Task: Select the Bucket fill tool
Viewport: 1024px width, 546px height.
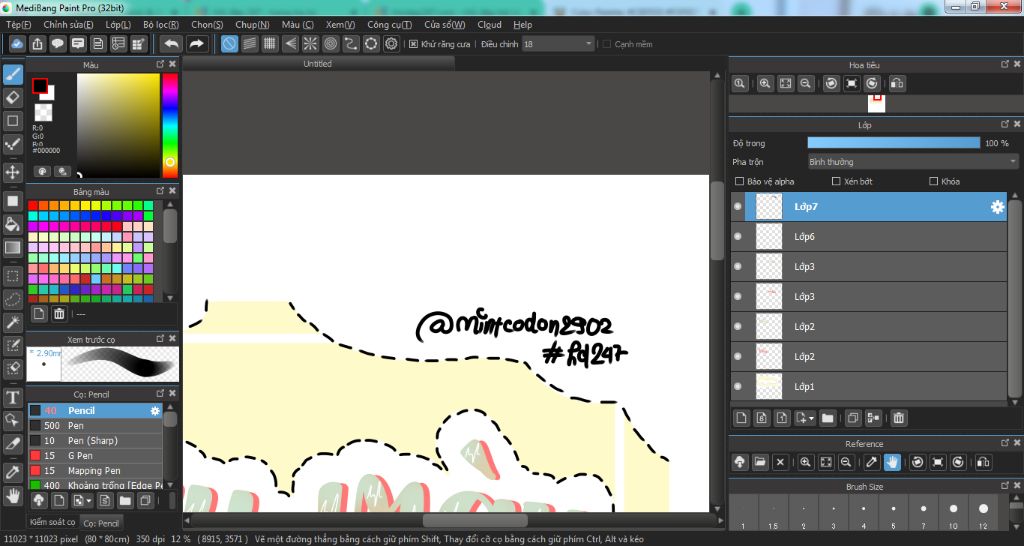Action: 12,225
